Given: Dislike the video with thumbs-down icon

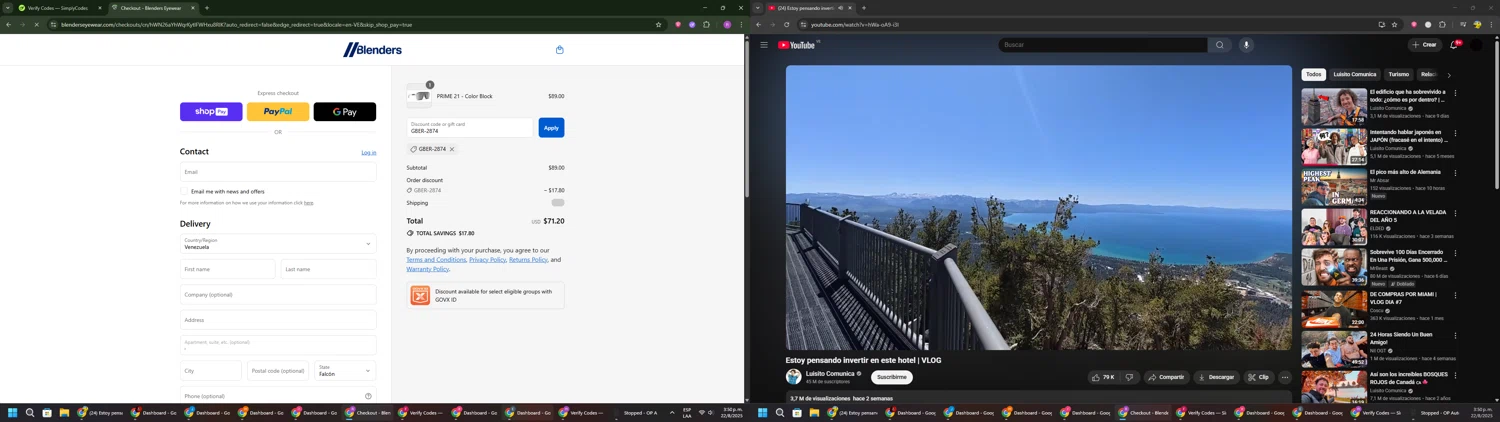Looking at the screenshot, I should 1129,377.
